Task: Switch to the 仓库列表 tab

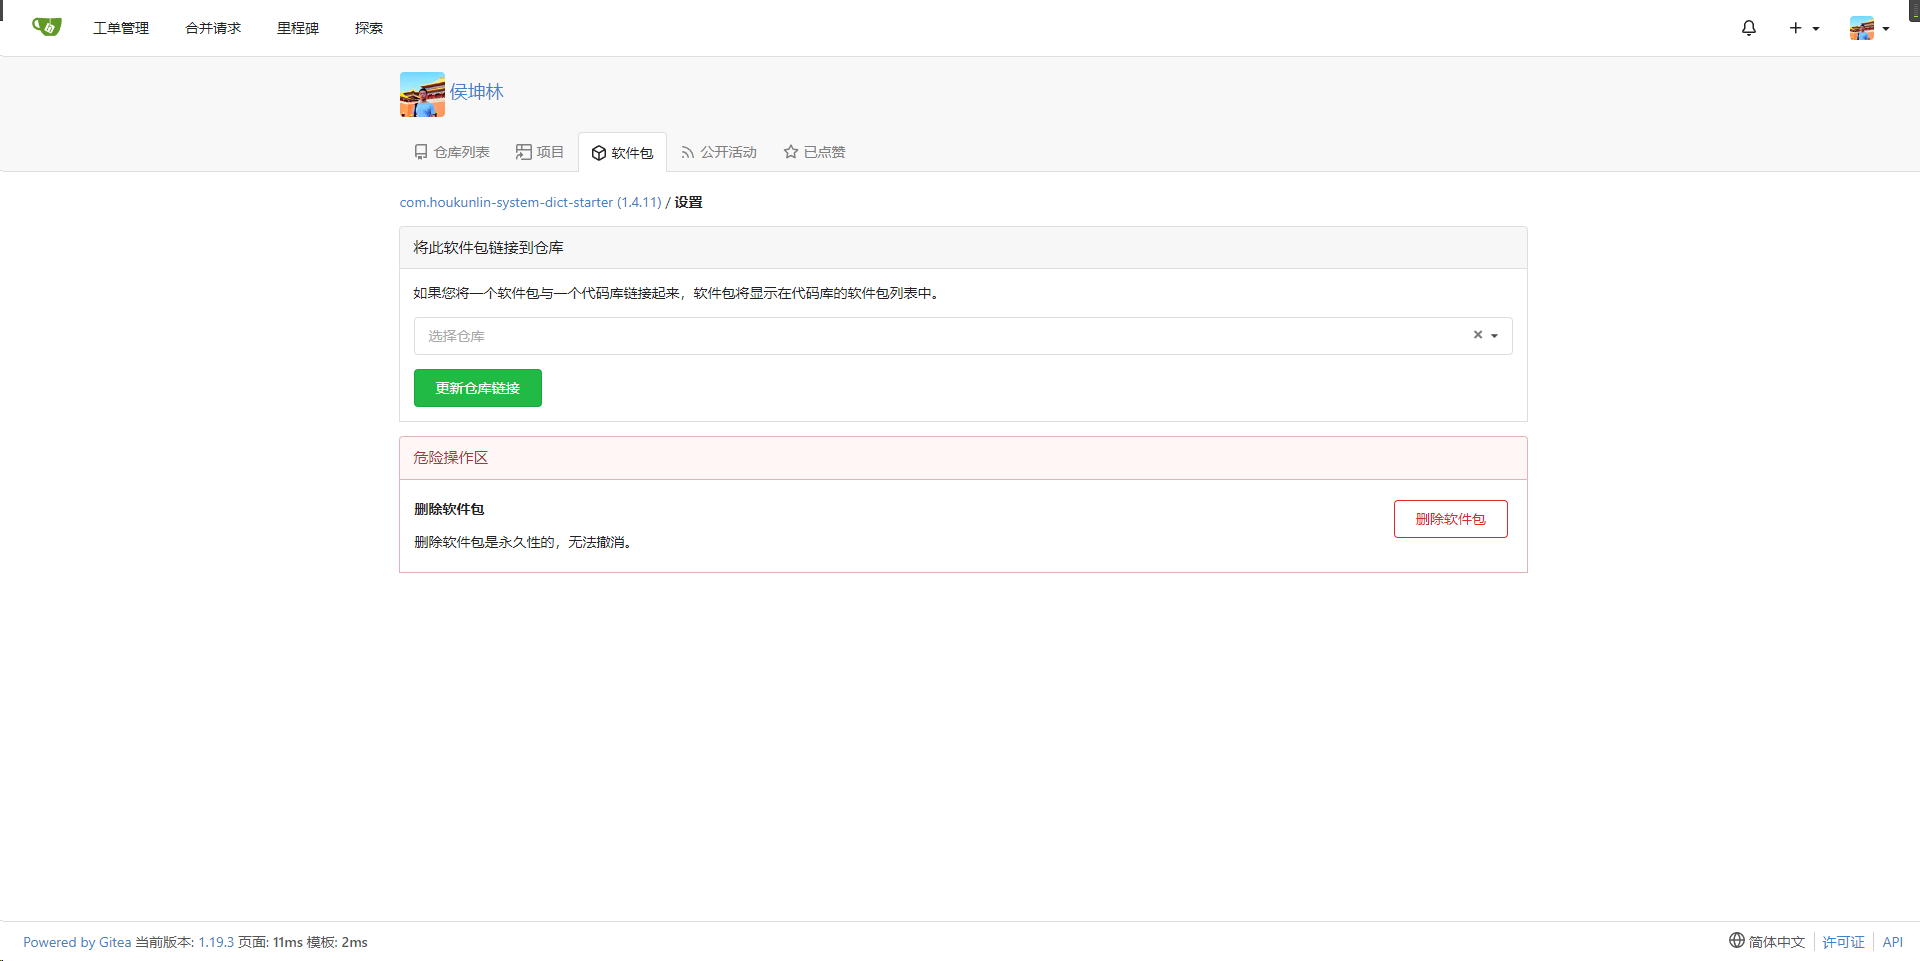Action: (x=452, y=152)
